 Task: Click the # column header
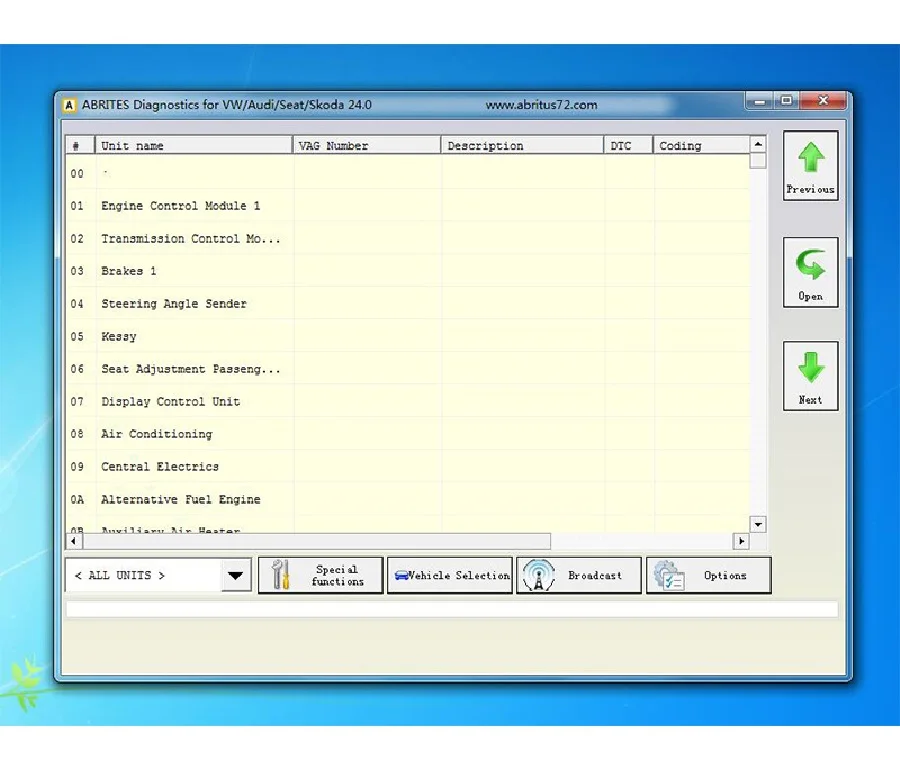80,146
